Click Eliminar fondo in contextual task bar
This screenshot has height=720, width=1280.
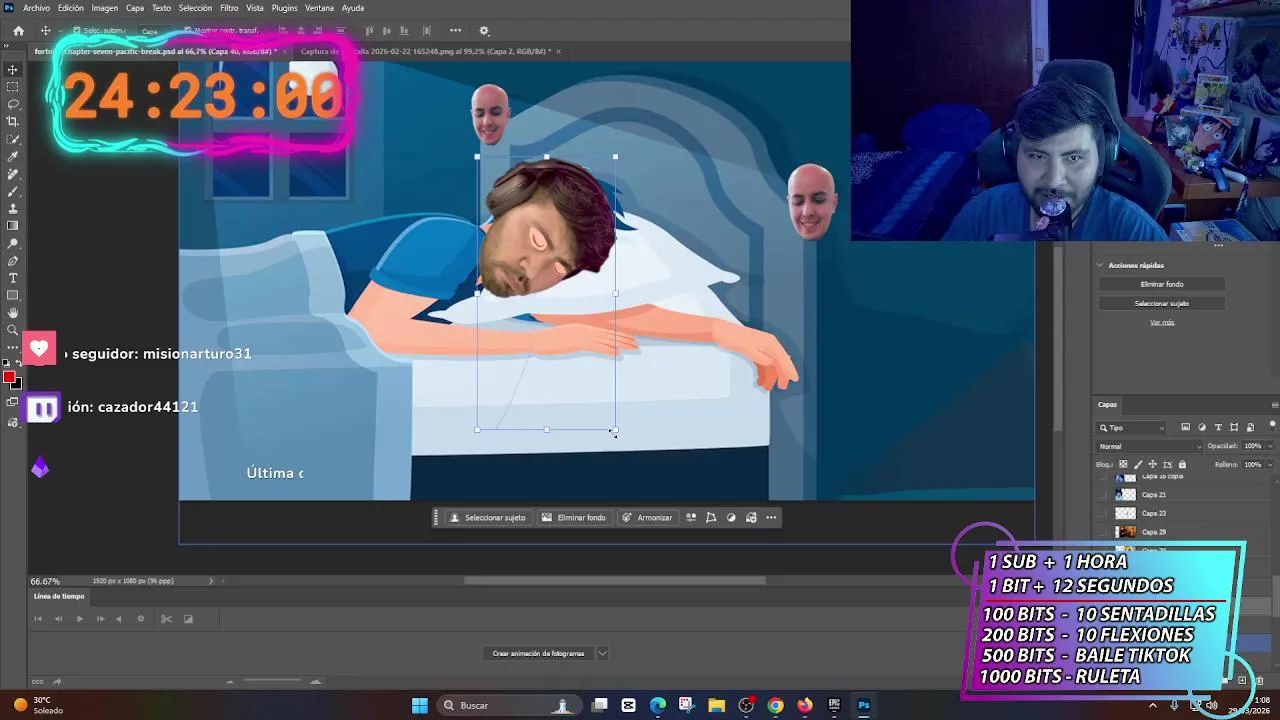click(x=574, y=518)
